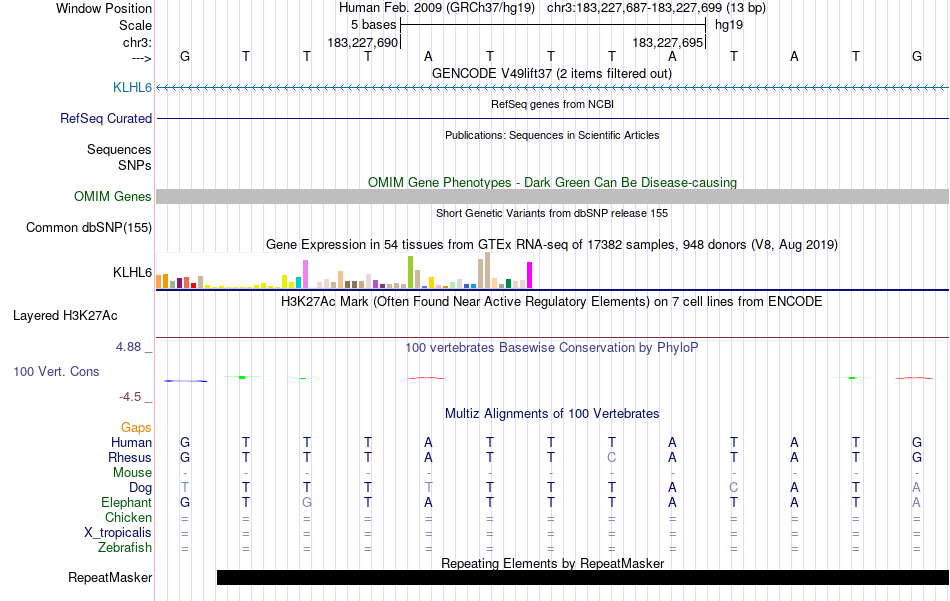The height and width of the screenshot is (601, 950).
Task: Click the violet GTEx expression bar
Action: 305,274
